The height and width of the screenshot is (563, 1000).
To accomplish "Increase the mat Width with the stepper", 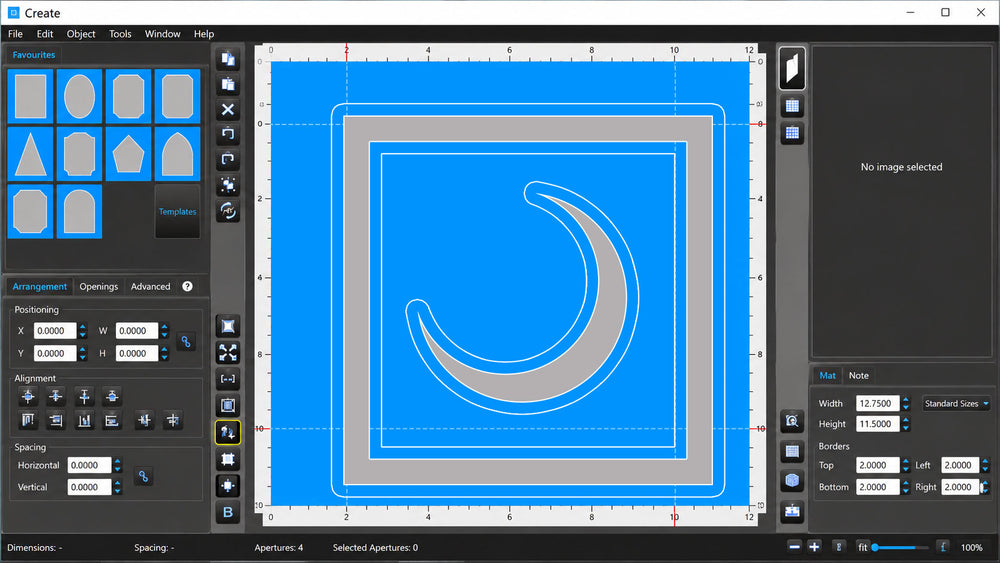I will (x=906, y=400).
